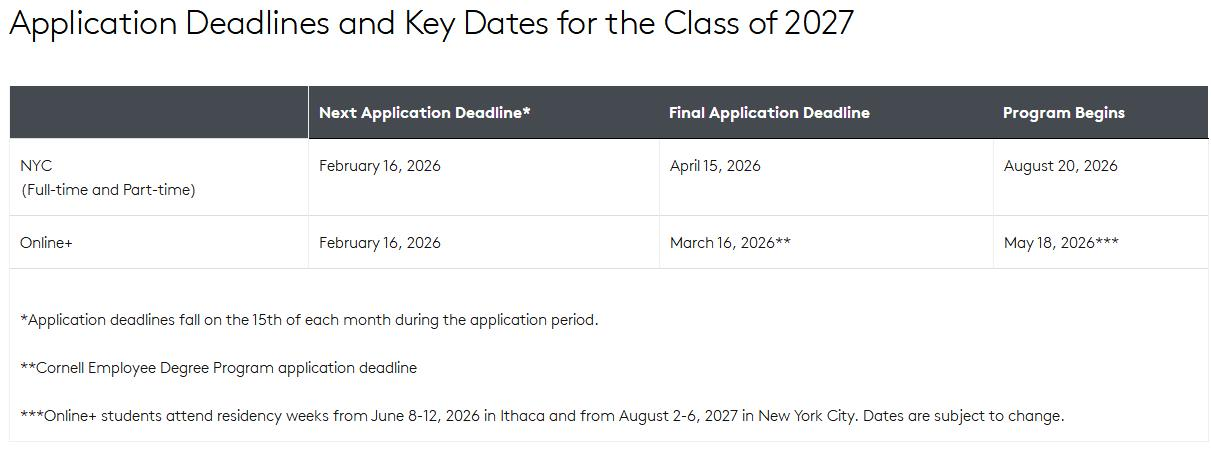Click the Online+ row label
This screenshot has height=454, width=1211.
click(46, 243)
